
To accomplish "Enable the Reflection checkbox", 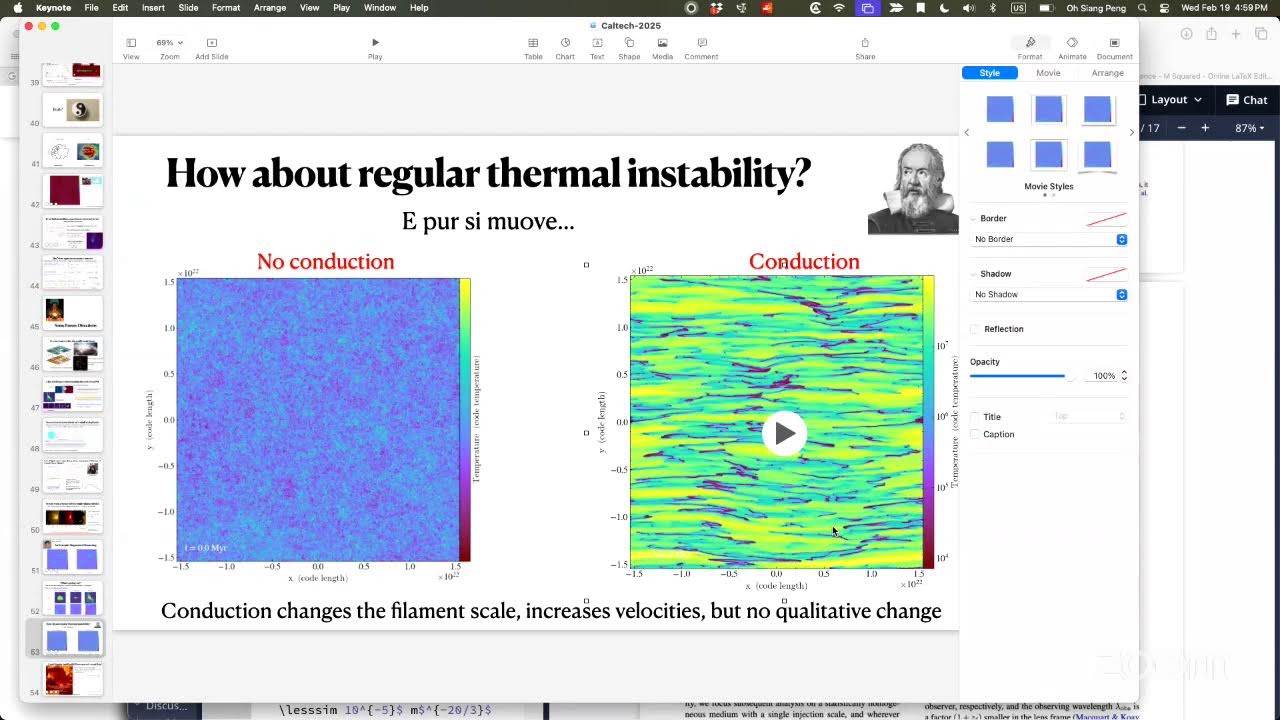I will (x=975, y=329).
